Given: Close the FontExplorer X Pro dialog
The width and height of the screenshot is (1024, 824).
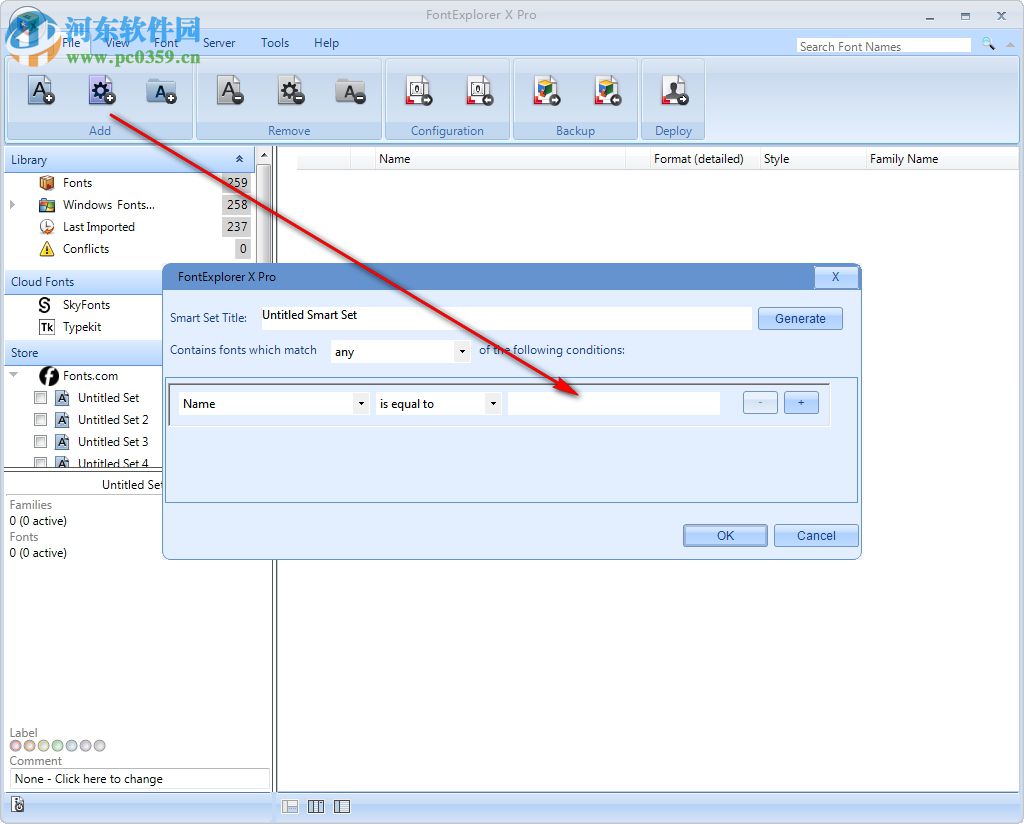Looking at the screenshot, I should [x=835, y=277].
